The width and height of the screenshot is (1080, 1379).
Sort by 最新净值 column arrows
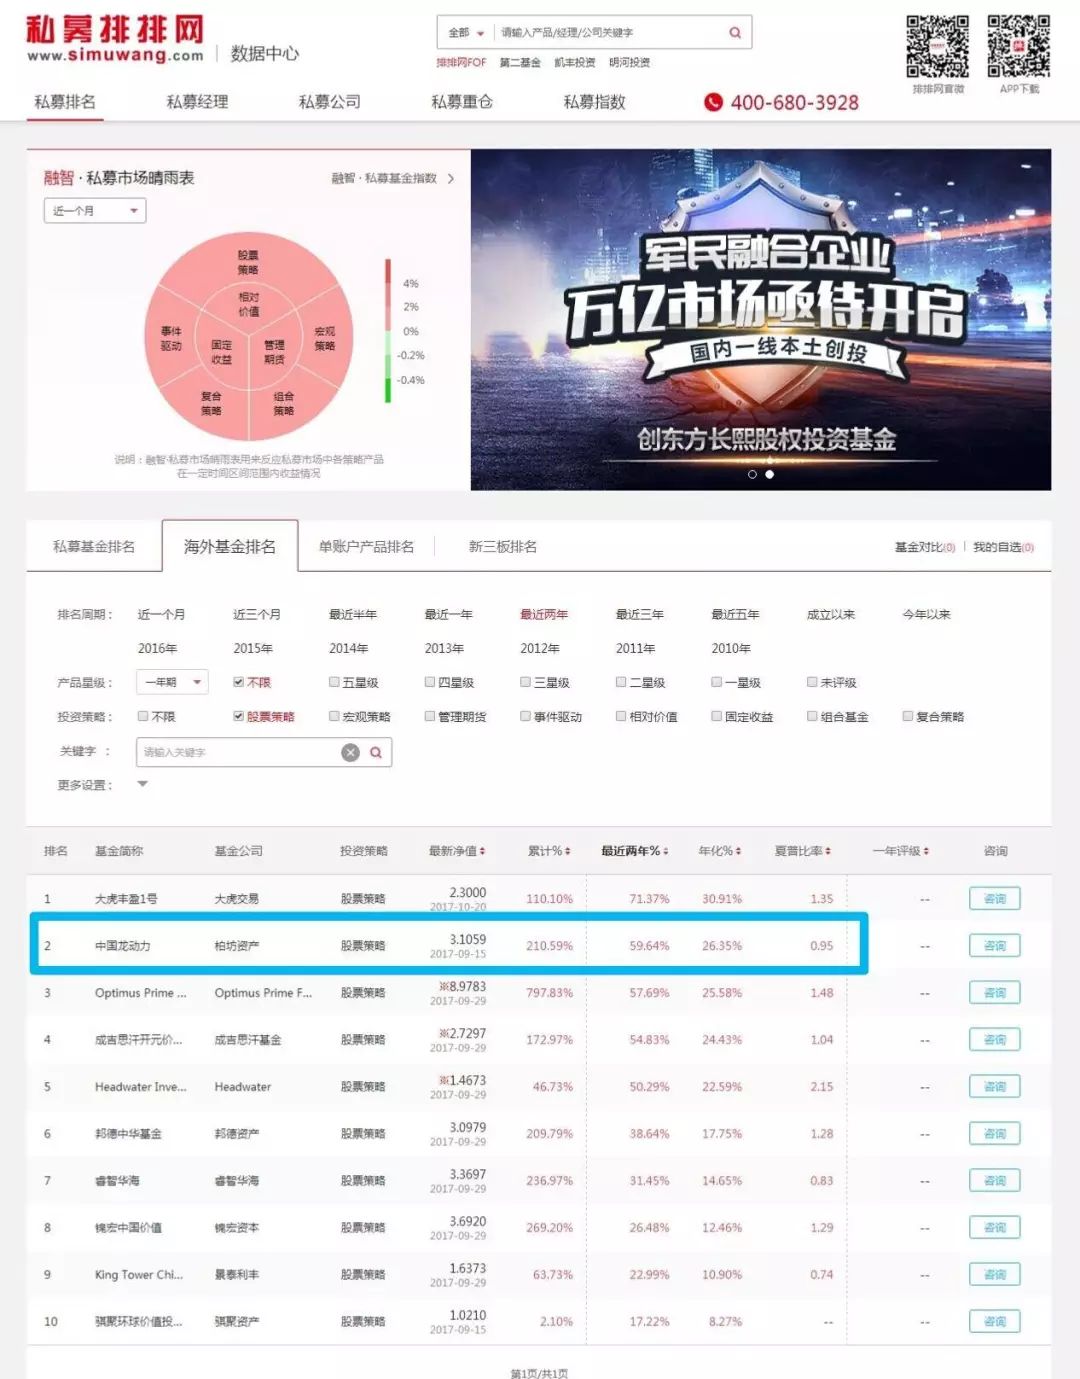pos(482,851)
